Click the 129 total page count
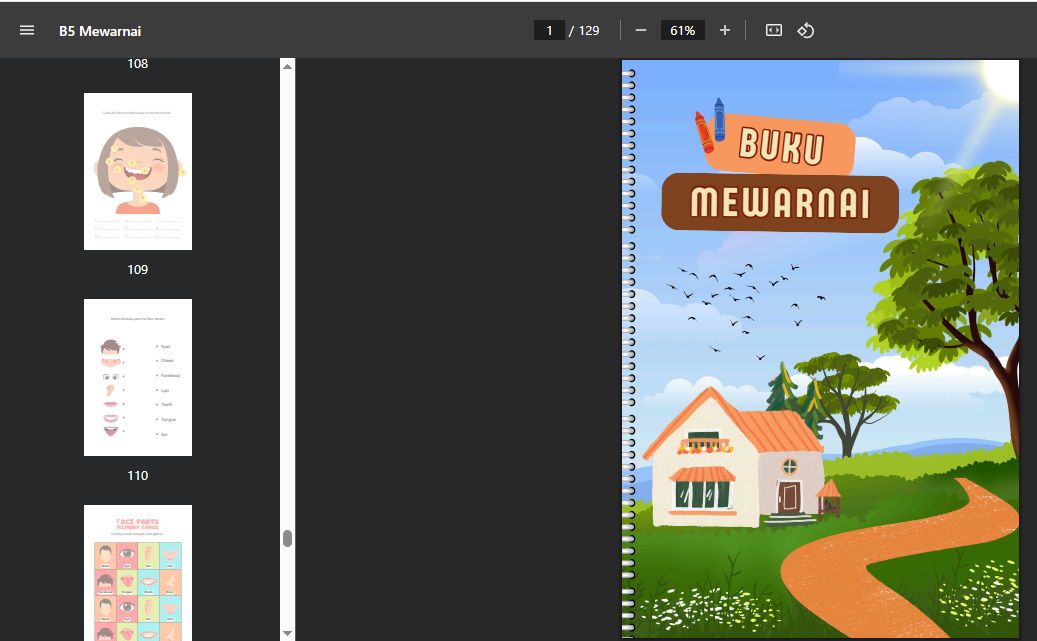Viewport: 1037px width, 641px height. click(x=589, y=30)
